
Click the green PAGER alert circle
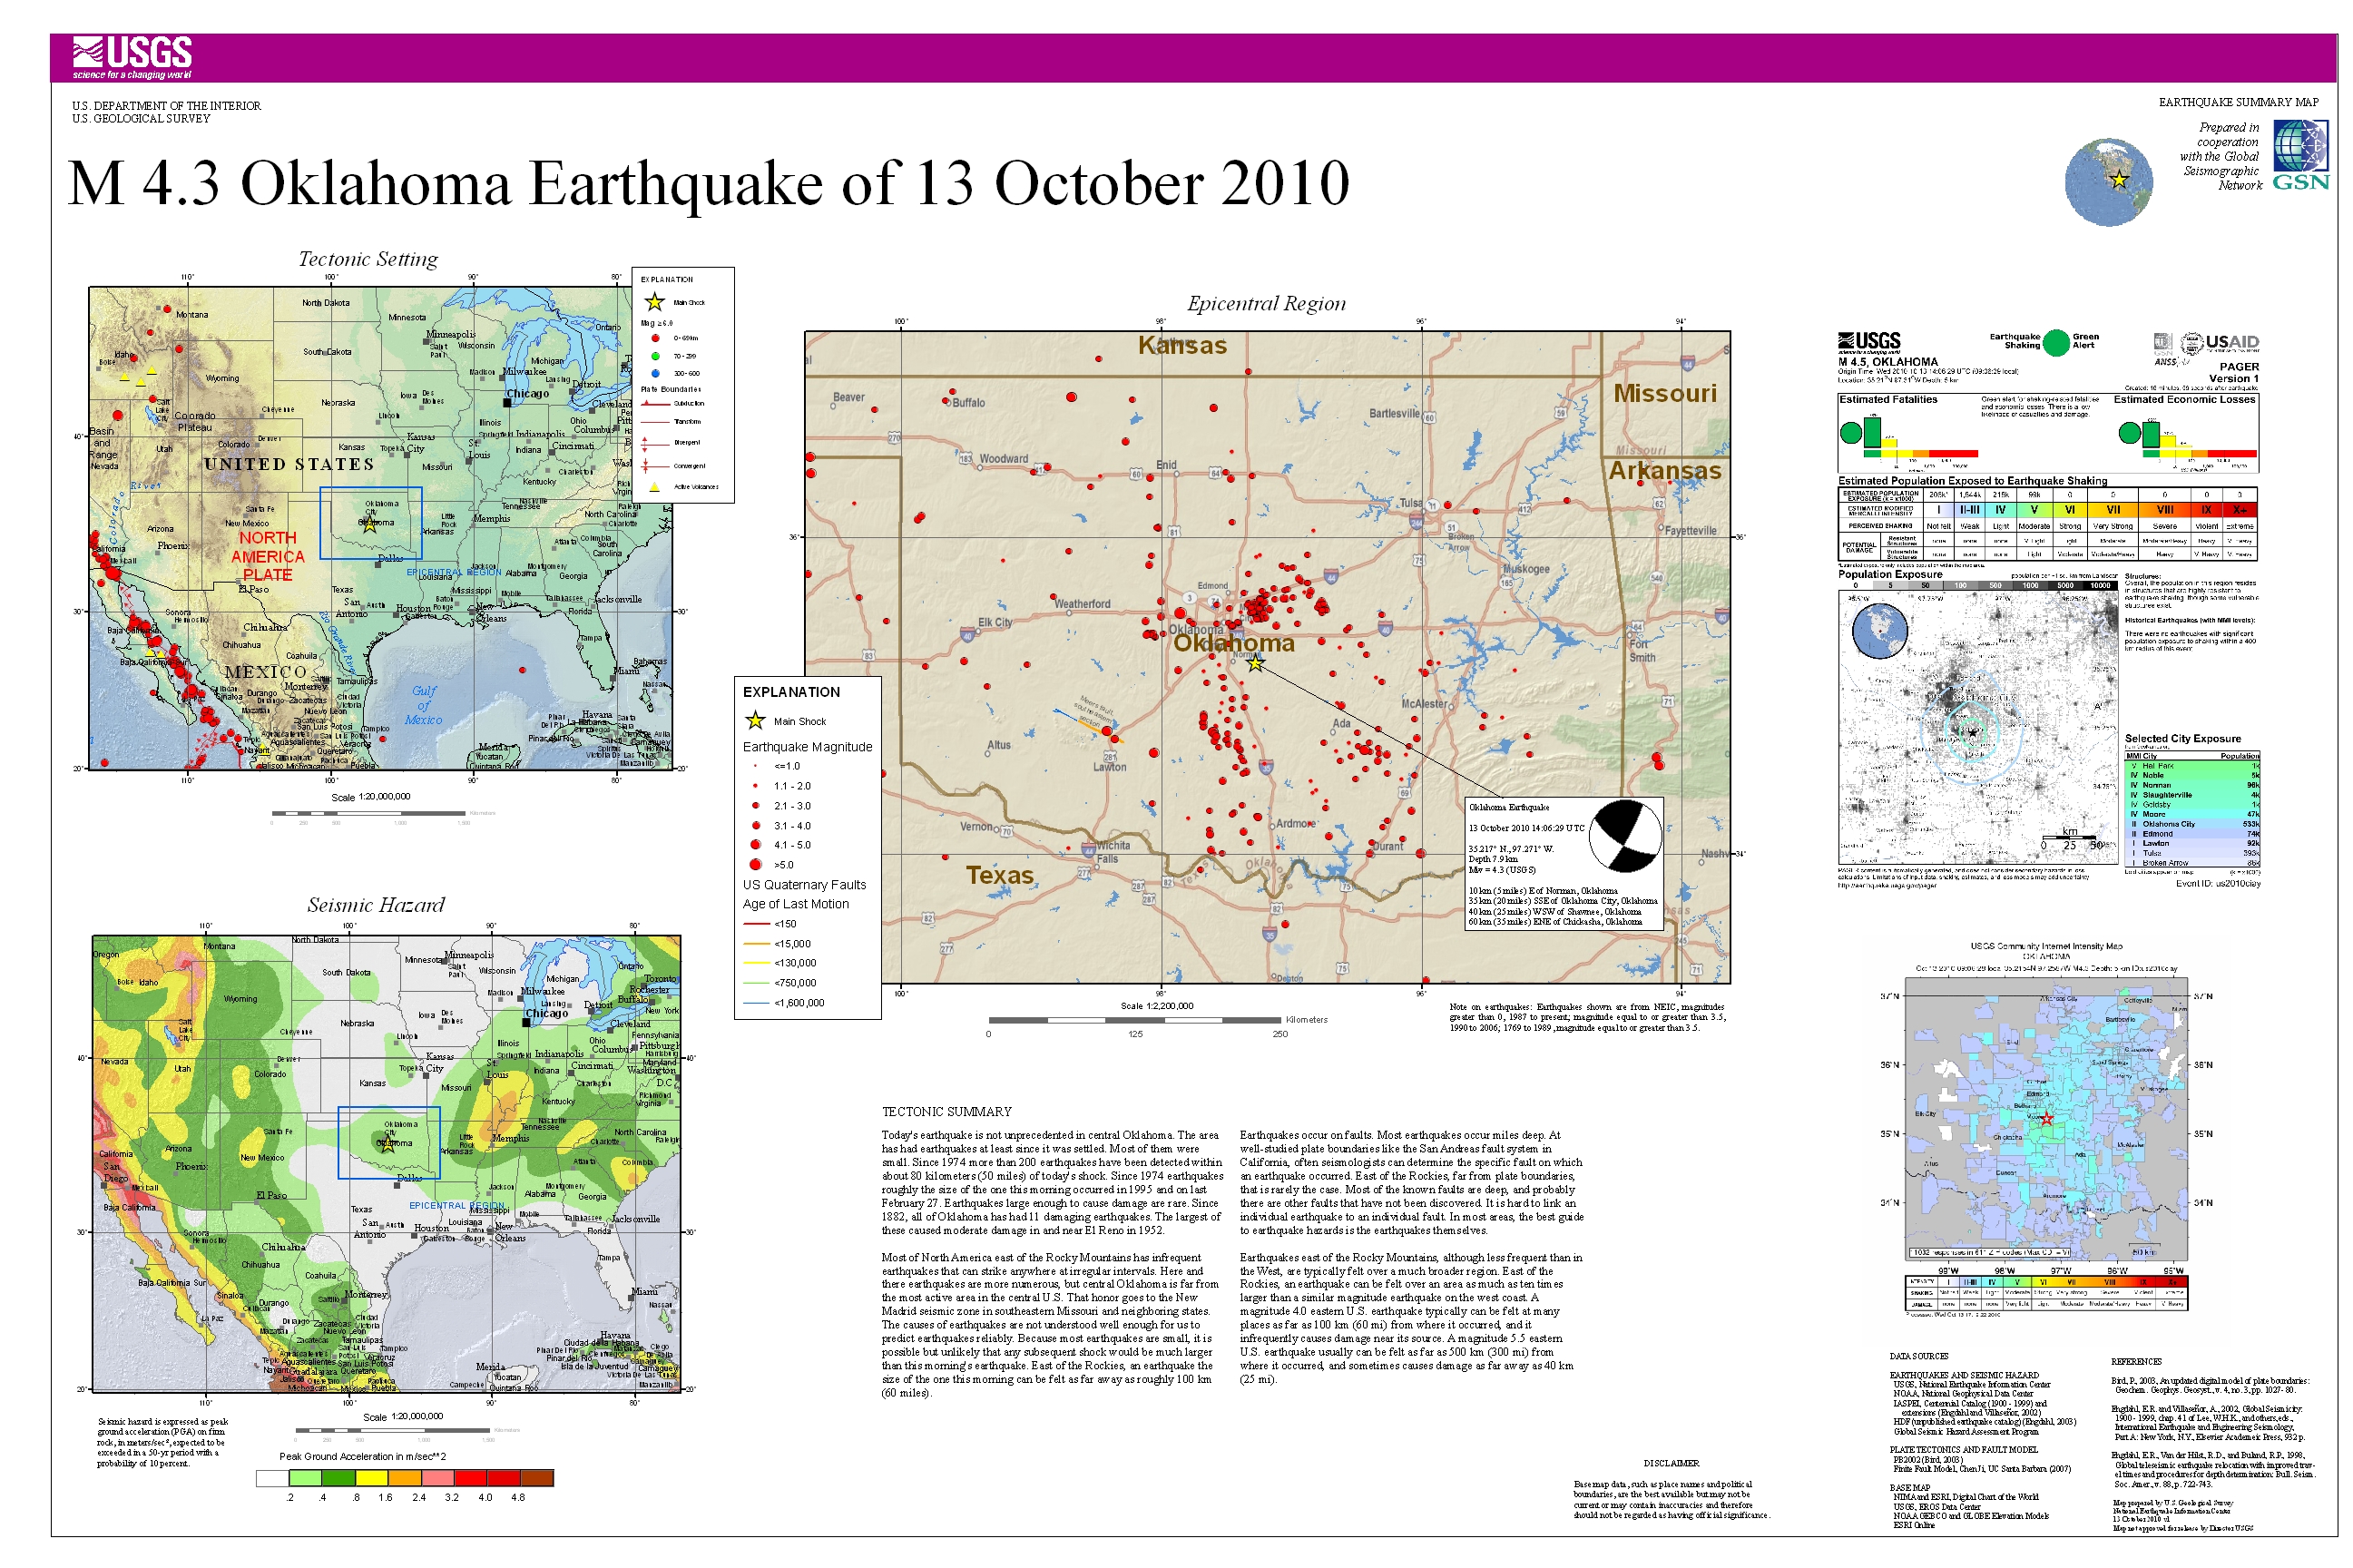tap(2055, 342)
